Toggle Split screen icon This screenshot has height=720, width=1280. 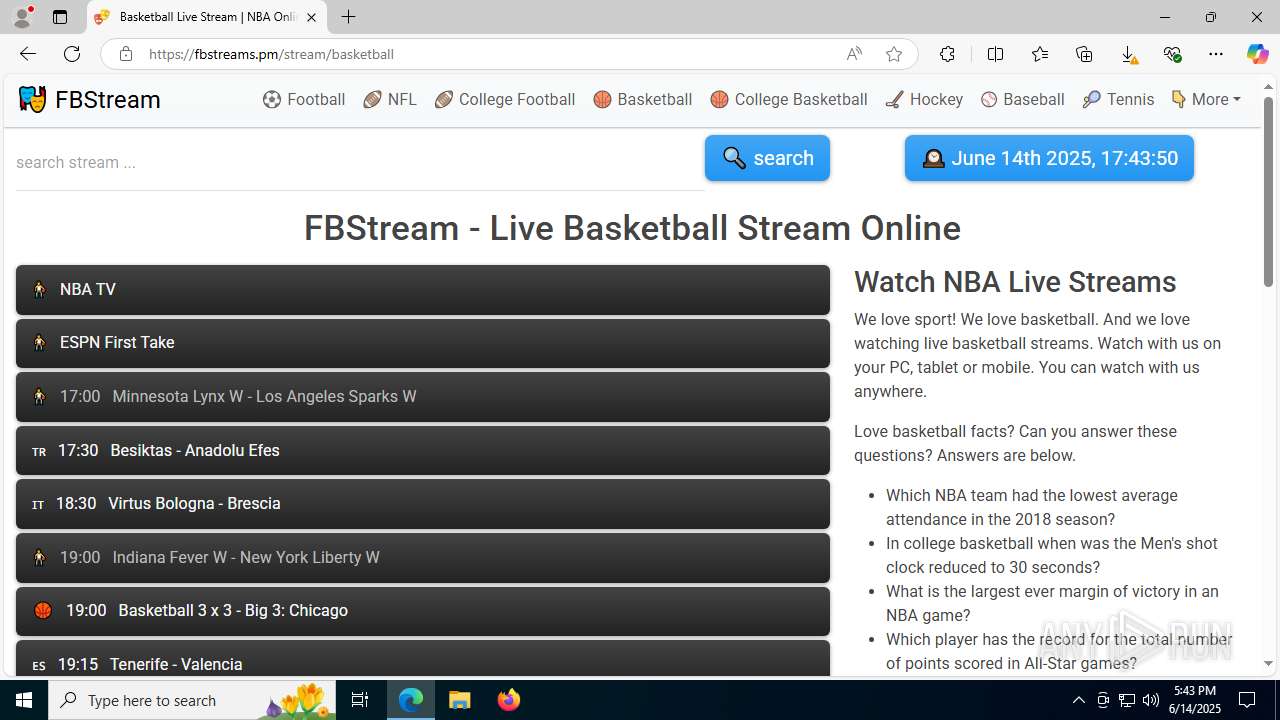[995, 54]
